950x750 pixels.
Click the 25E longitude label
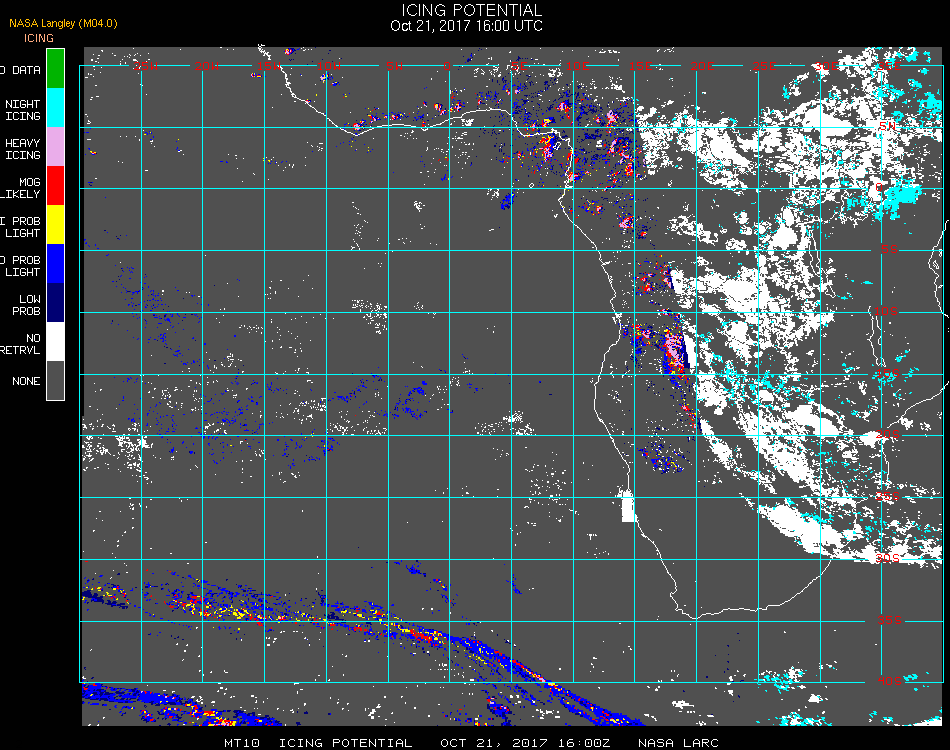coord(764,66)
